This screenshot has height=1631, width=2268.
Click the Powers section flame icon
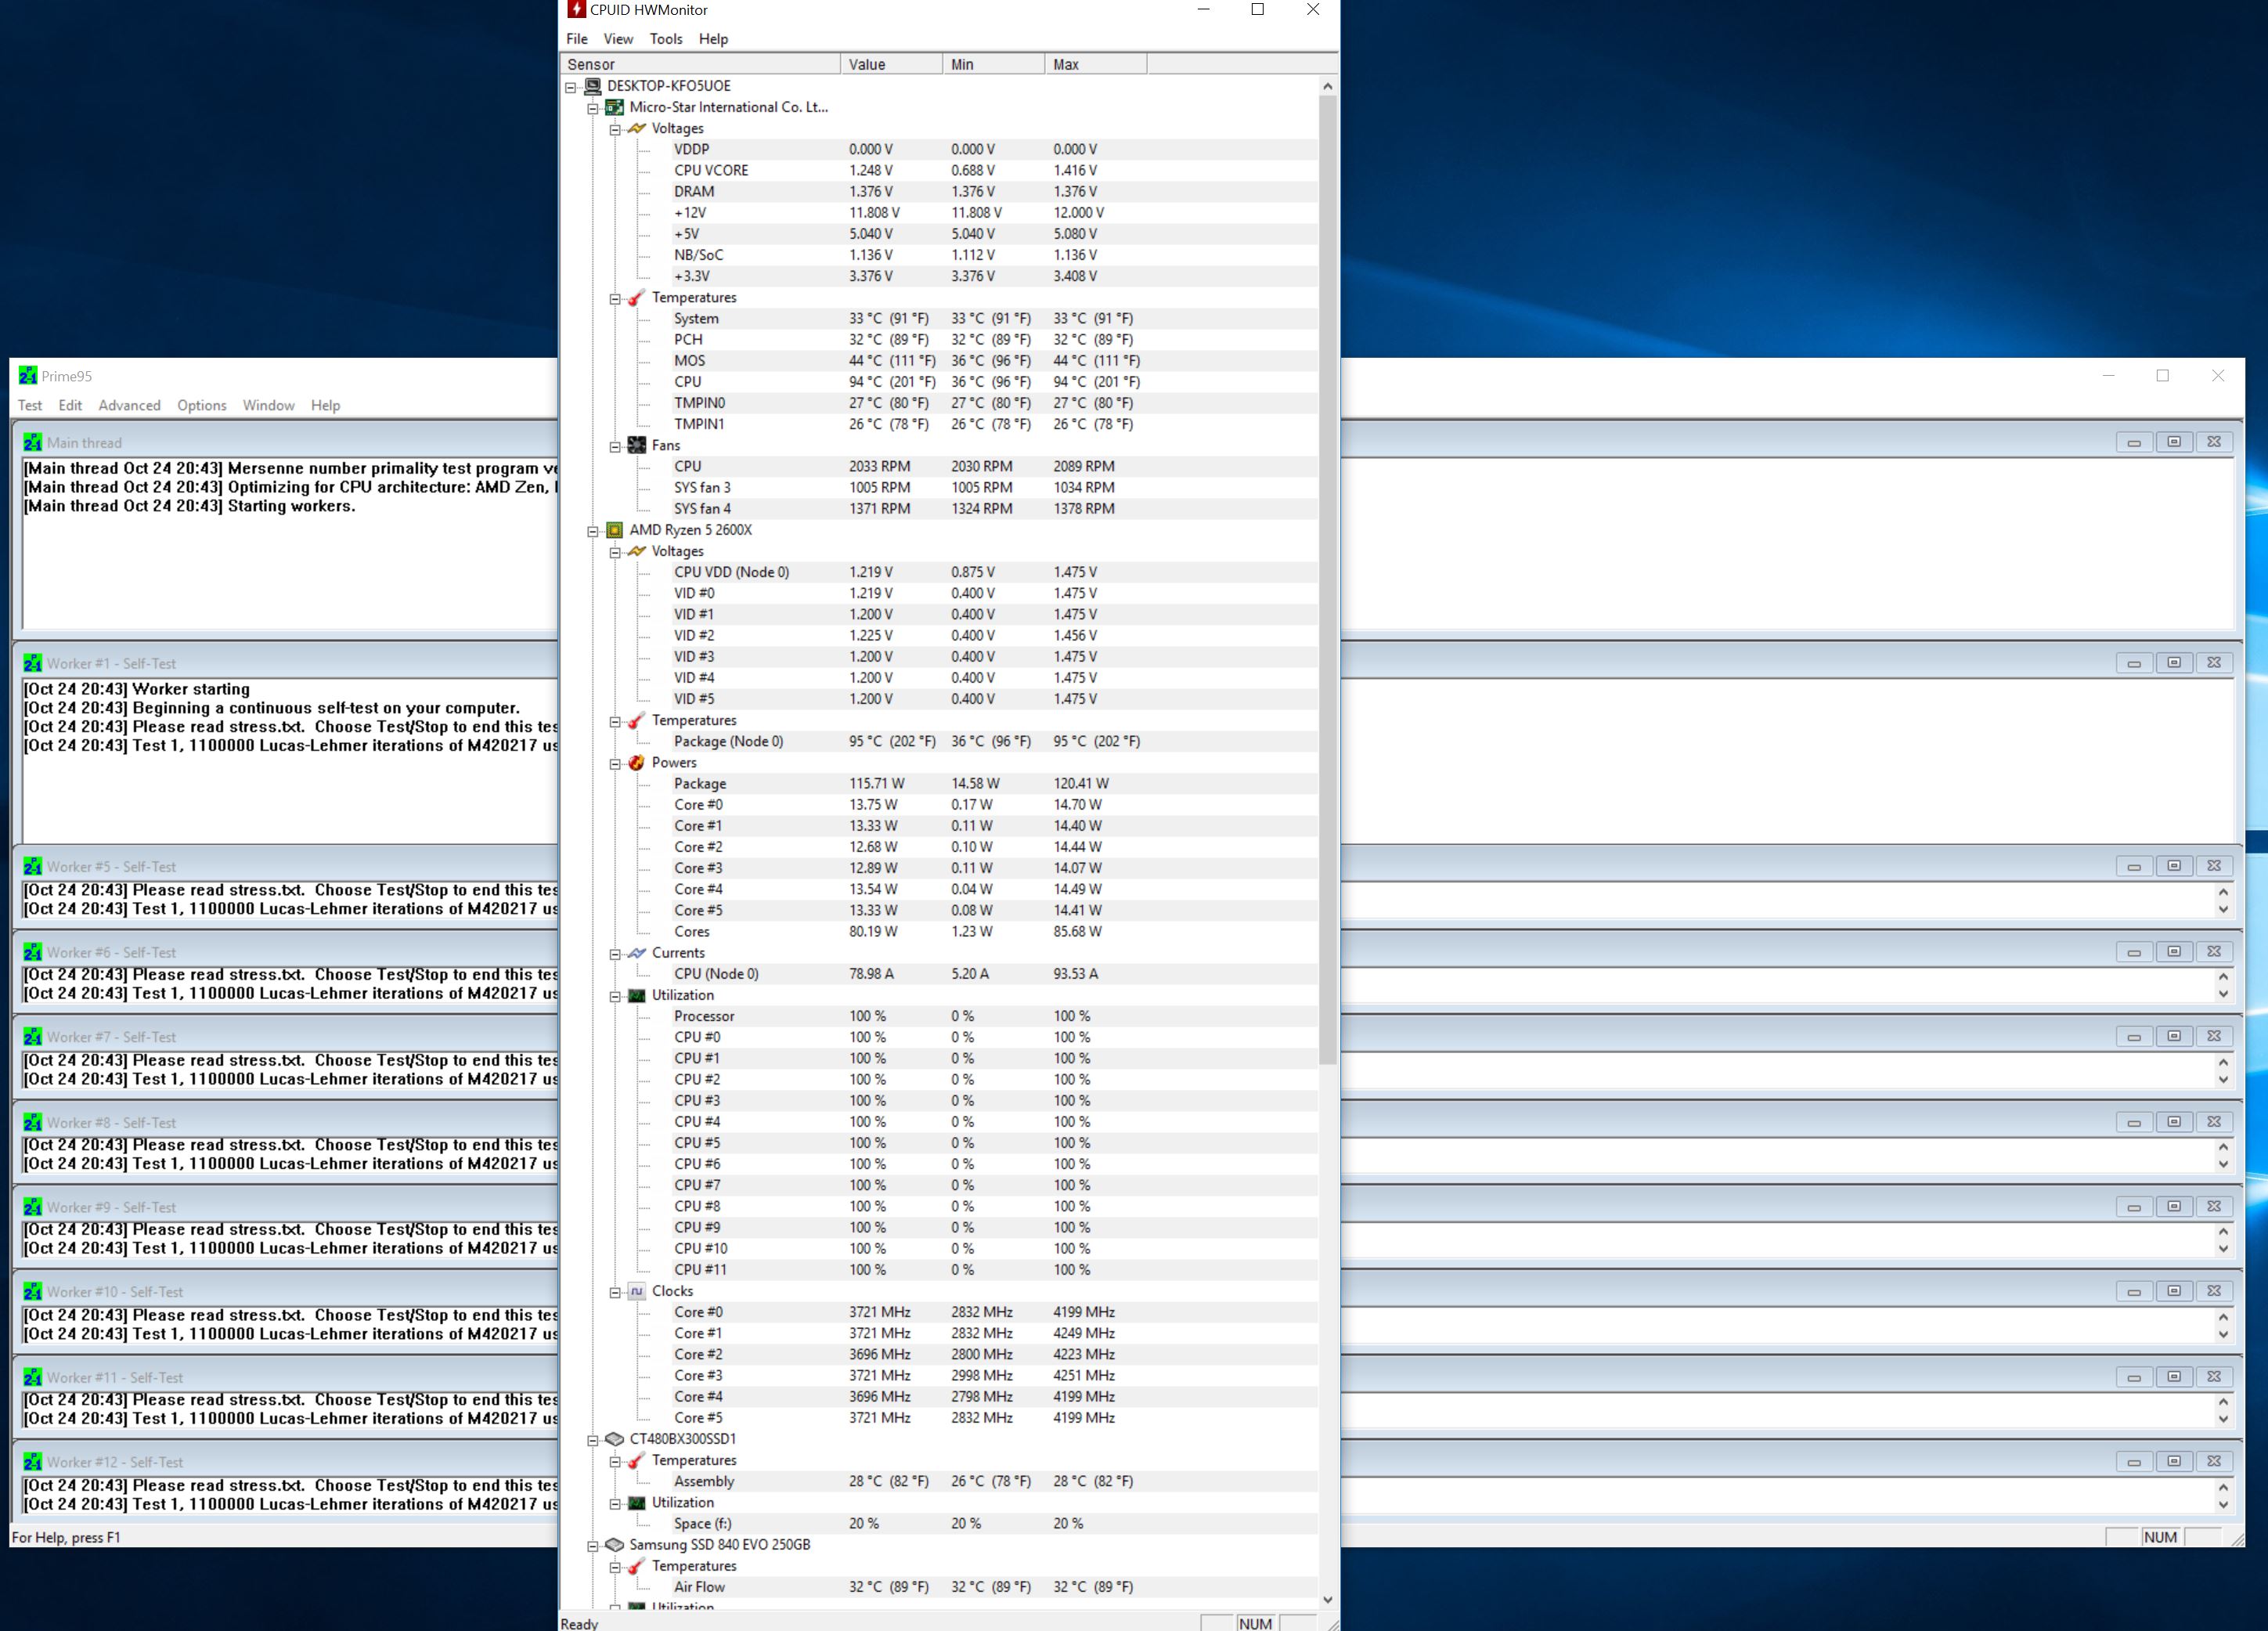pyautogui.click(x=637, y=762)
